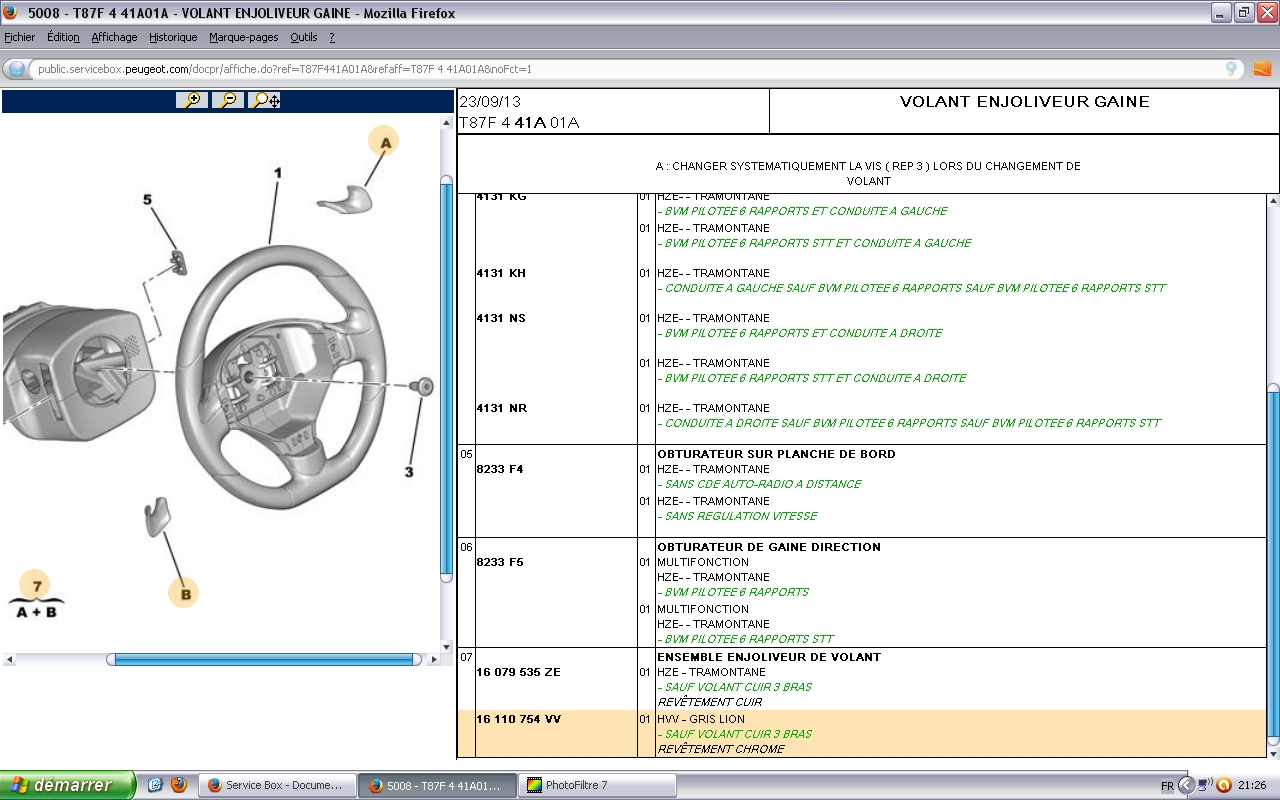Image resolution: width=1280 pixels, height=800 pixels.
Task: Click the zoom in magnifier icon
Action: pos(191,100)
